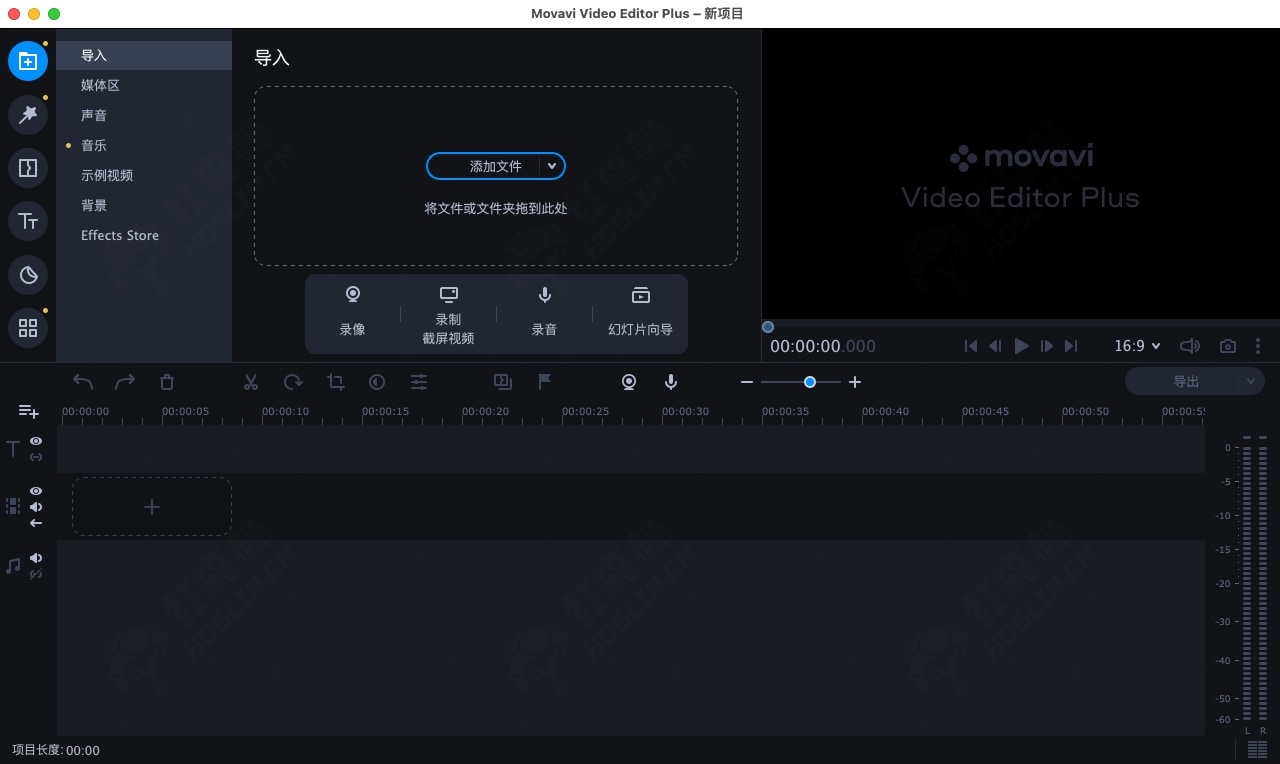The width and height of the screenshot is (1280, 764).
Task: Expand the 添加文件 dropdown arrow
Action: pyautogui.click(x=552, y=166)
